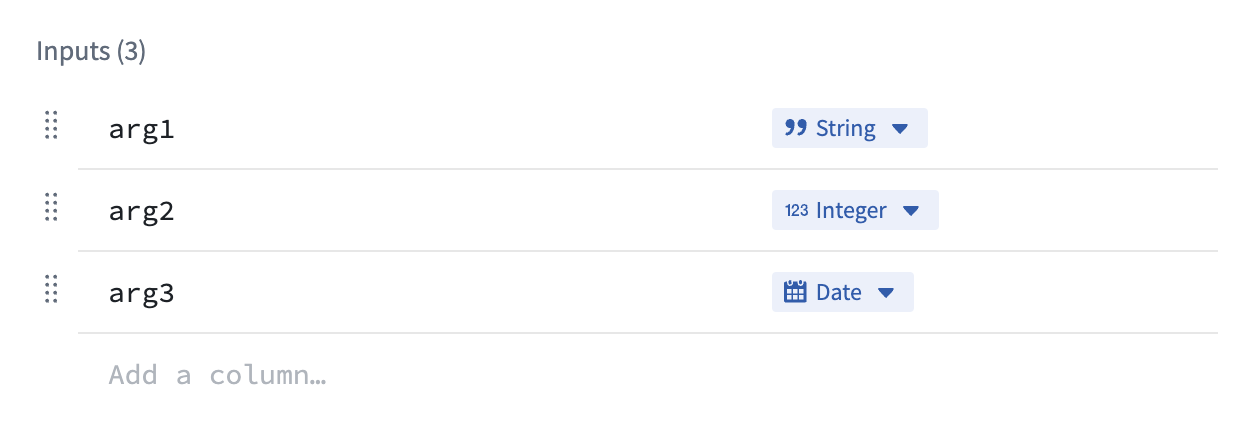Select the arg1 input name field

tap(141, 128)
